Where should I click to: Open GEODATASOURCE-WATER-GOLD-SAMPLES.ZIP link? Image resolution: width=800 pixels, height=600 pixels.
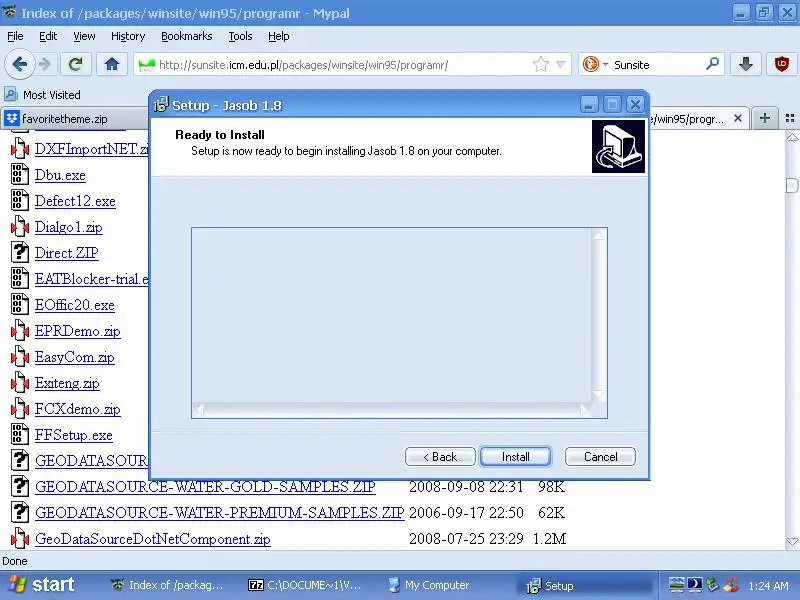tap(205, 487)
